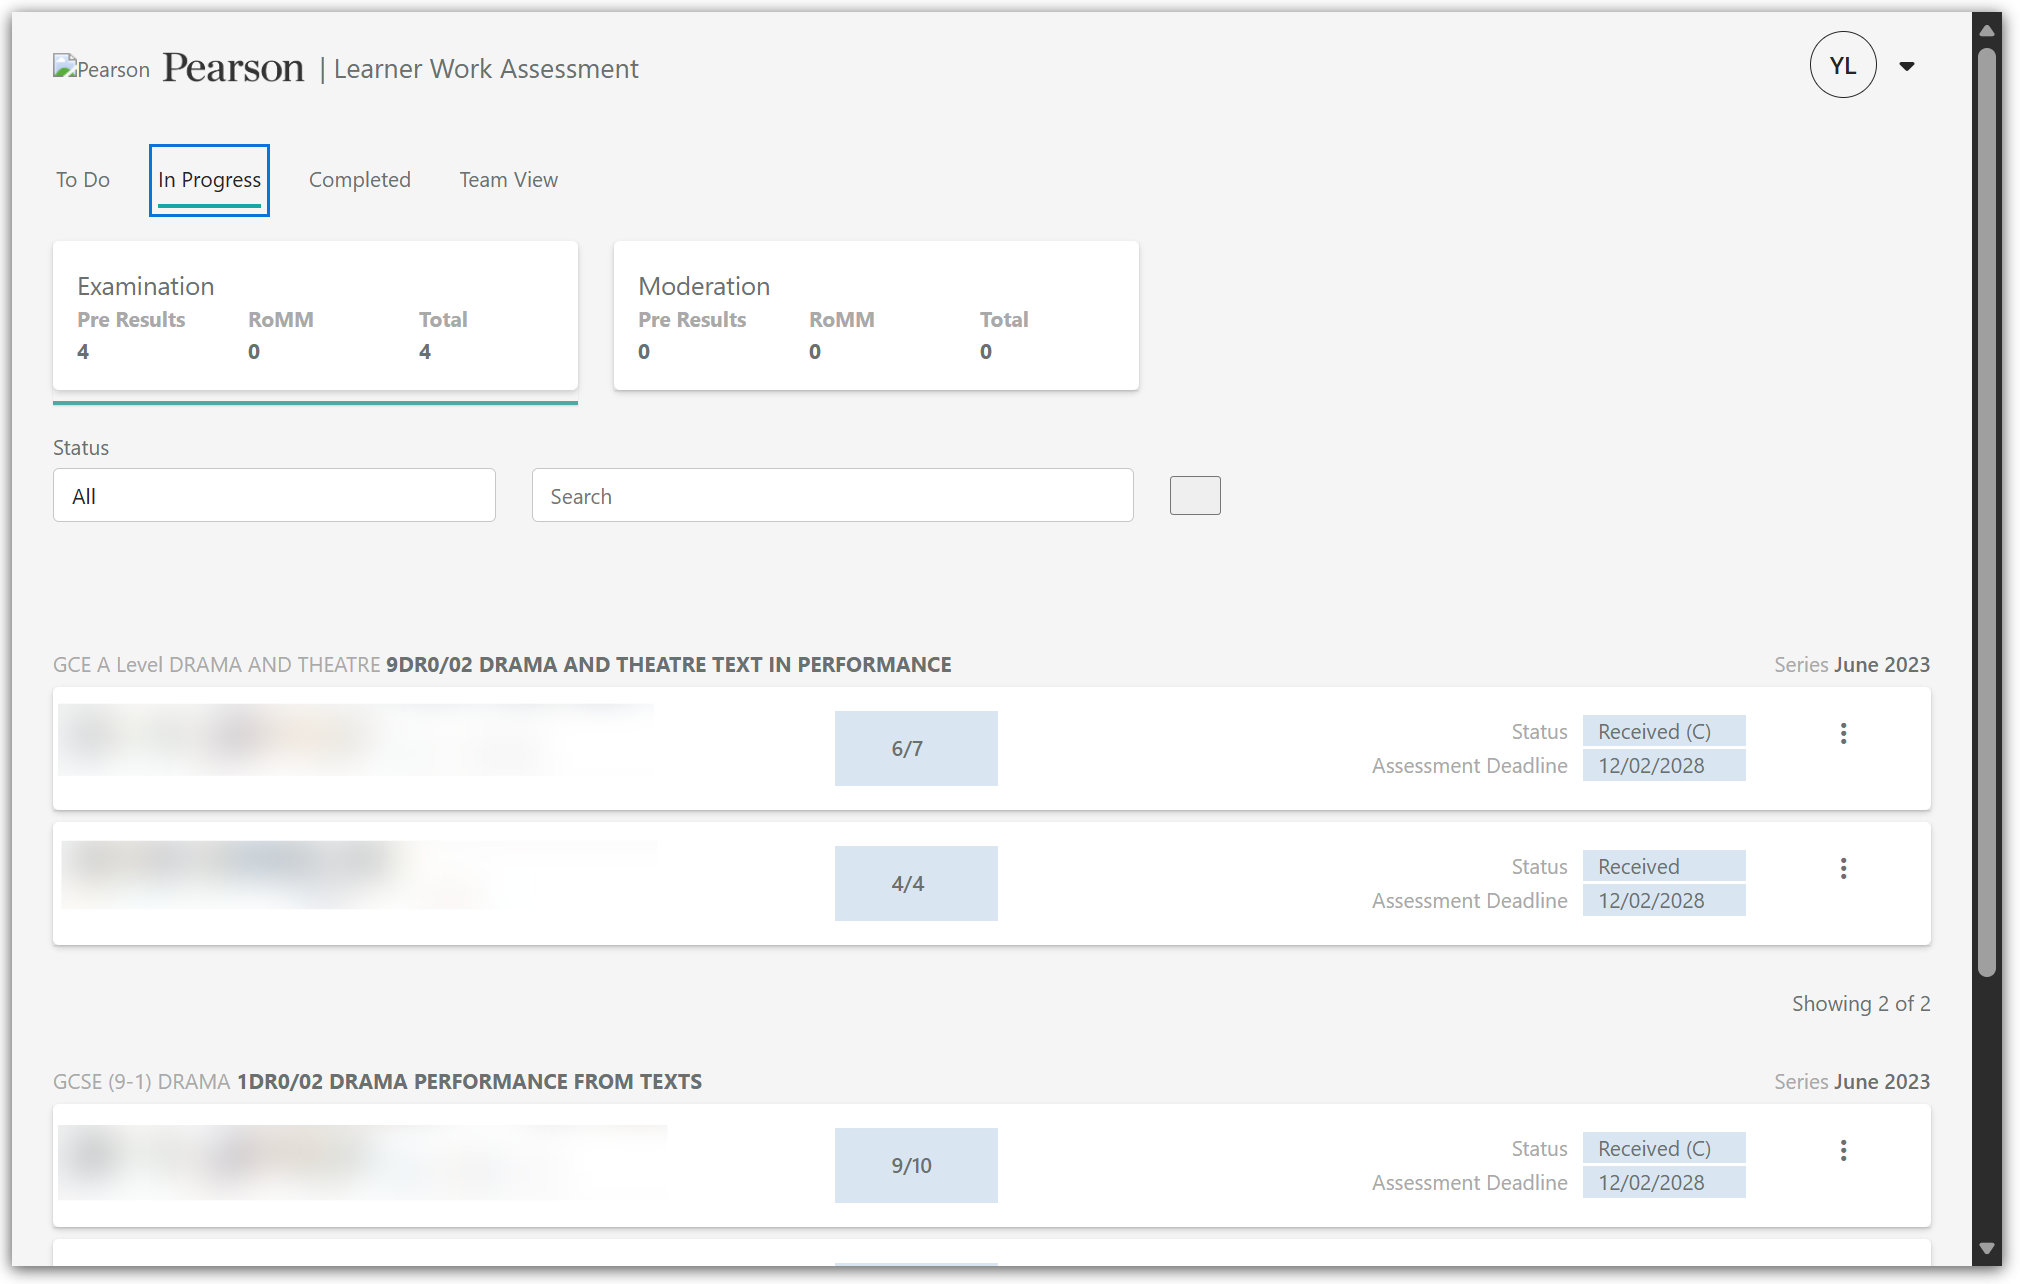Screen dimensions: 2020x1284
Task: Select the In Progress tab
Action: (209, 180)
